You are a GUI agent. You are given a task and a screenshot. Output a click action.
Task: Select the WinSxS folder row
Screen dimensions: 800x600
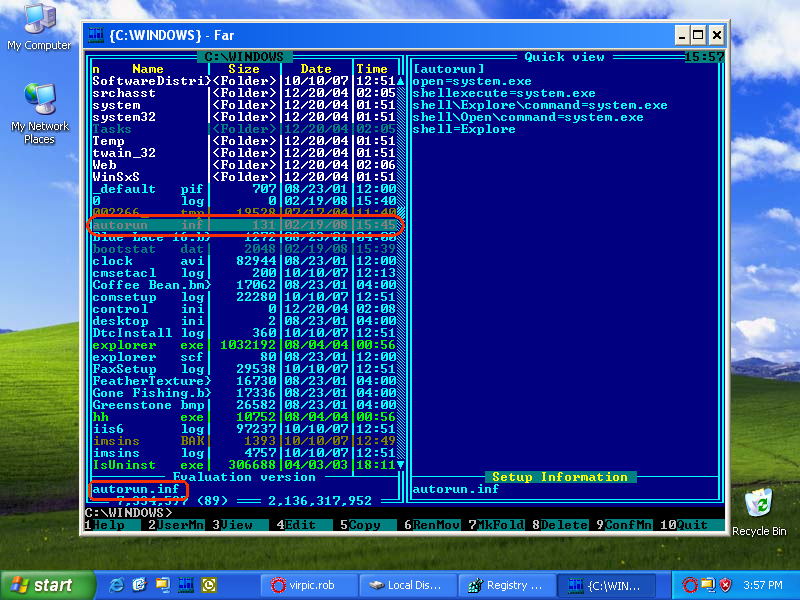[x=244, y=177]
